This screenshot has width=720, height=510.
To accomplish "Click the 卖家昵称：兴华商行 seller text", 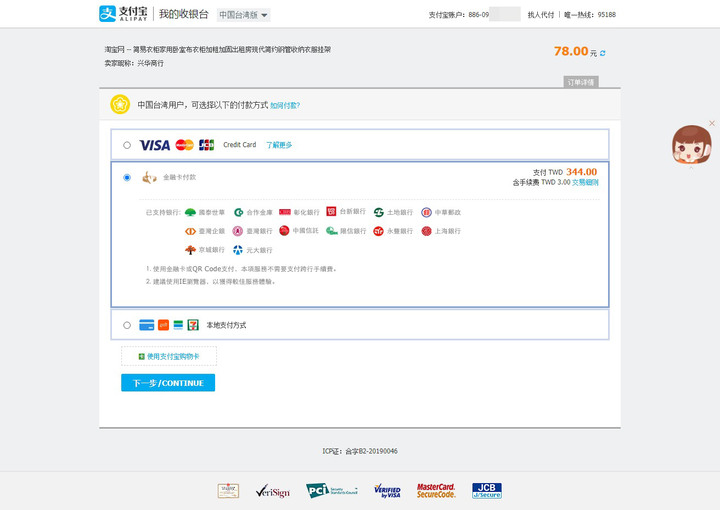I will [x=134, y=63].
